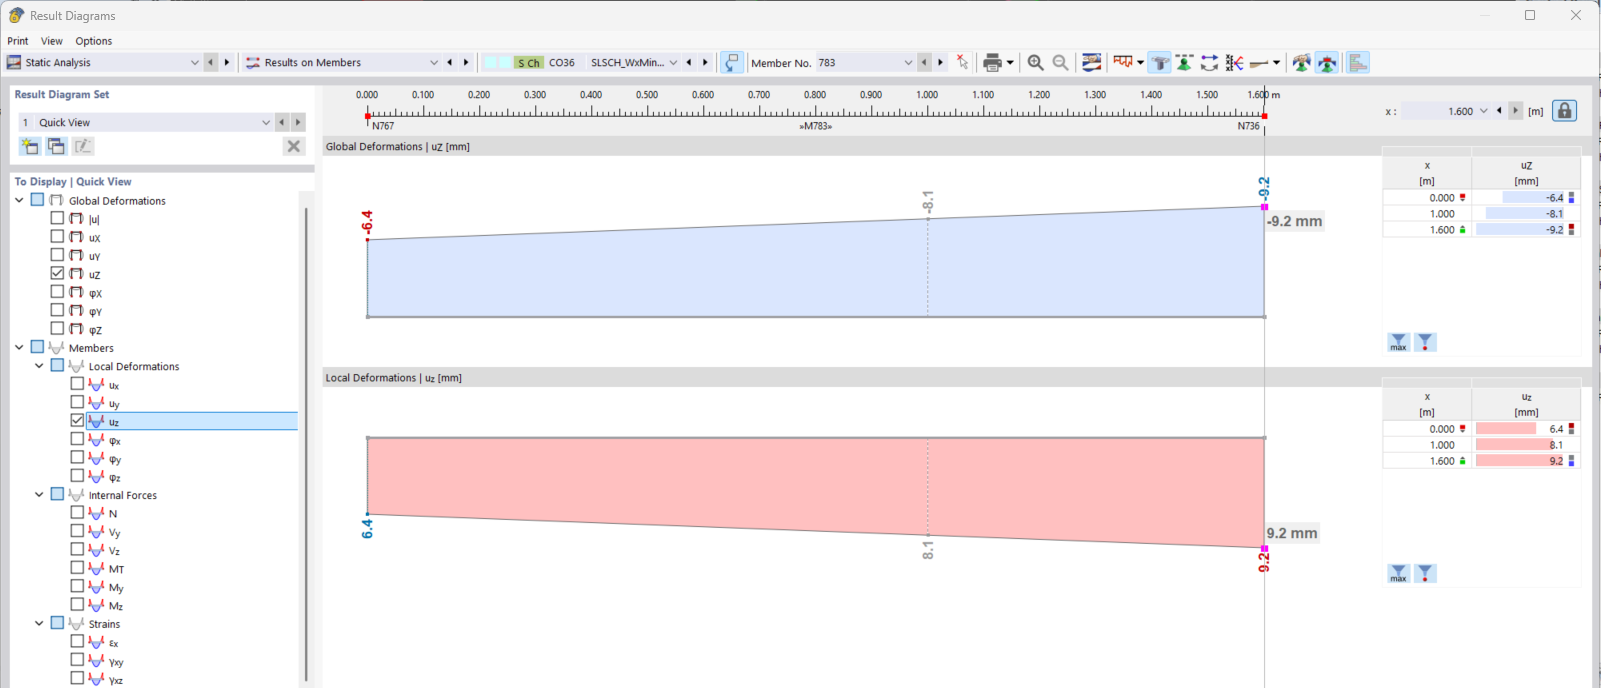Click the printer icon in toolbar
The height and width of the screenshot is (688, 1601).
[x=991, y=63]
